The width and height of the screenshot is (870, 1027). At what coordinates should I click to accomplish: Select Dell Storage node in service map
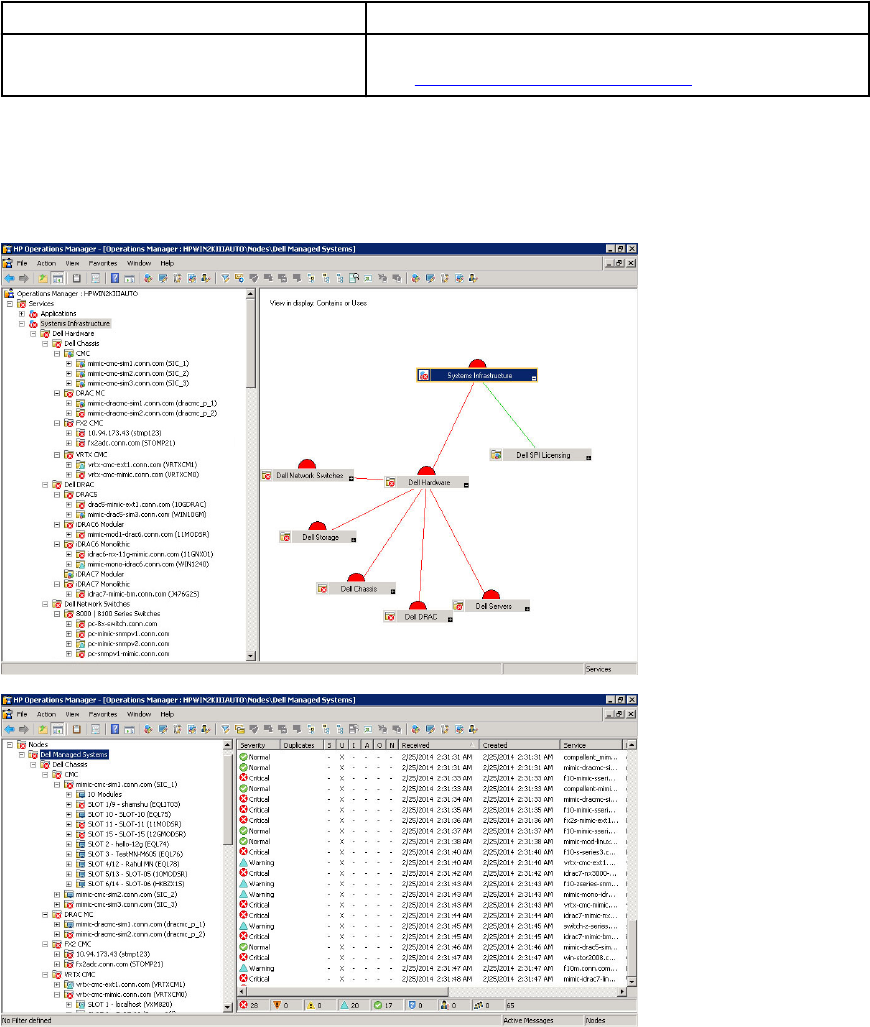pyautogui.click(x=318, y=537)
